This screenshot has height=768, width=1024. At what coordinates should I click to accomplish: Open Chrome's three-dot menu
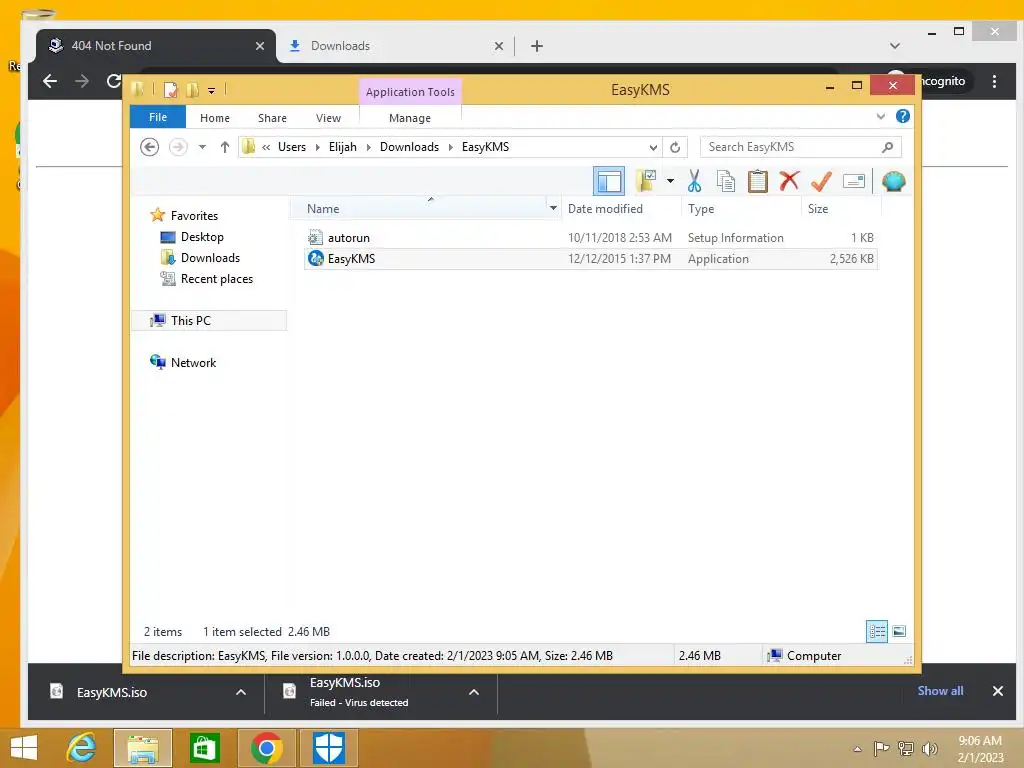pos(994,82)
